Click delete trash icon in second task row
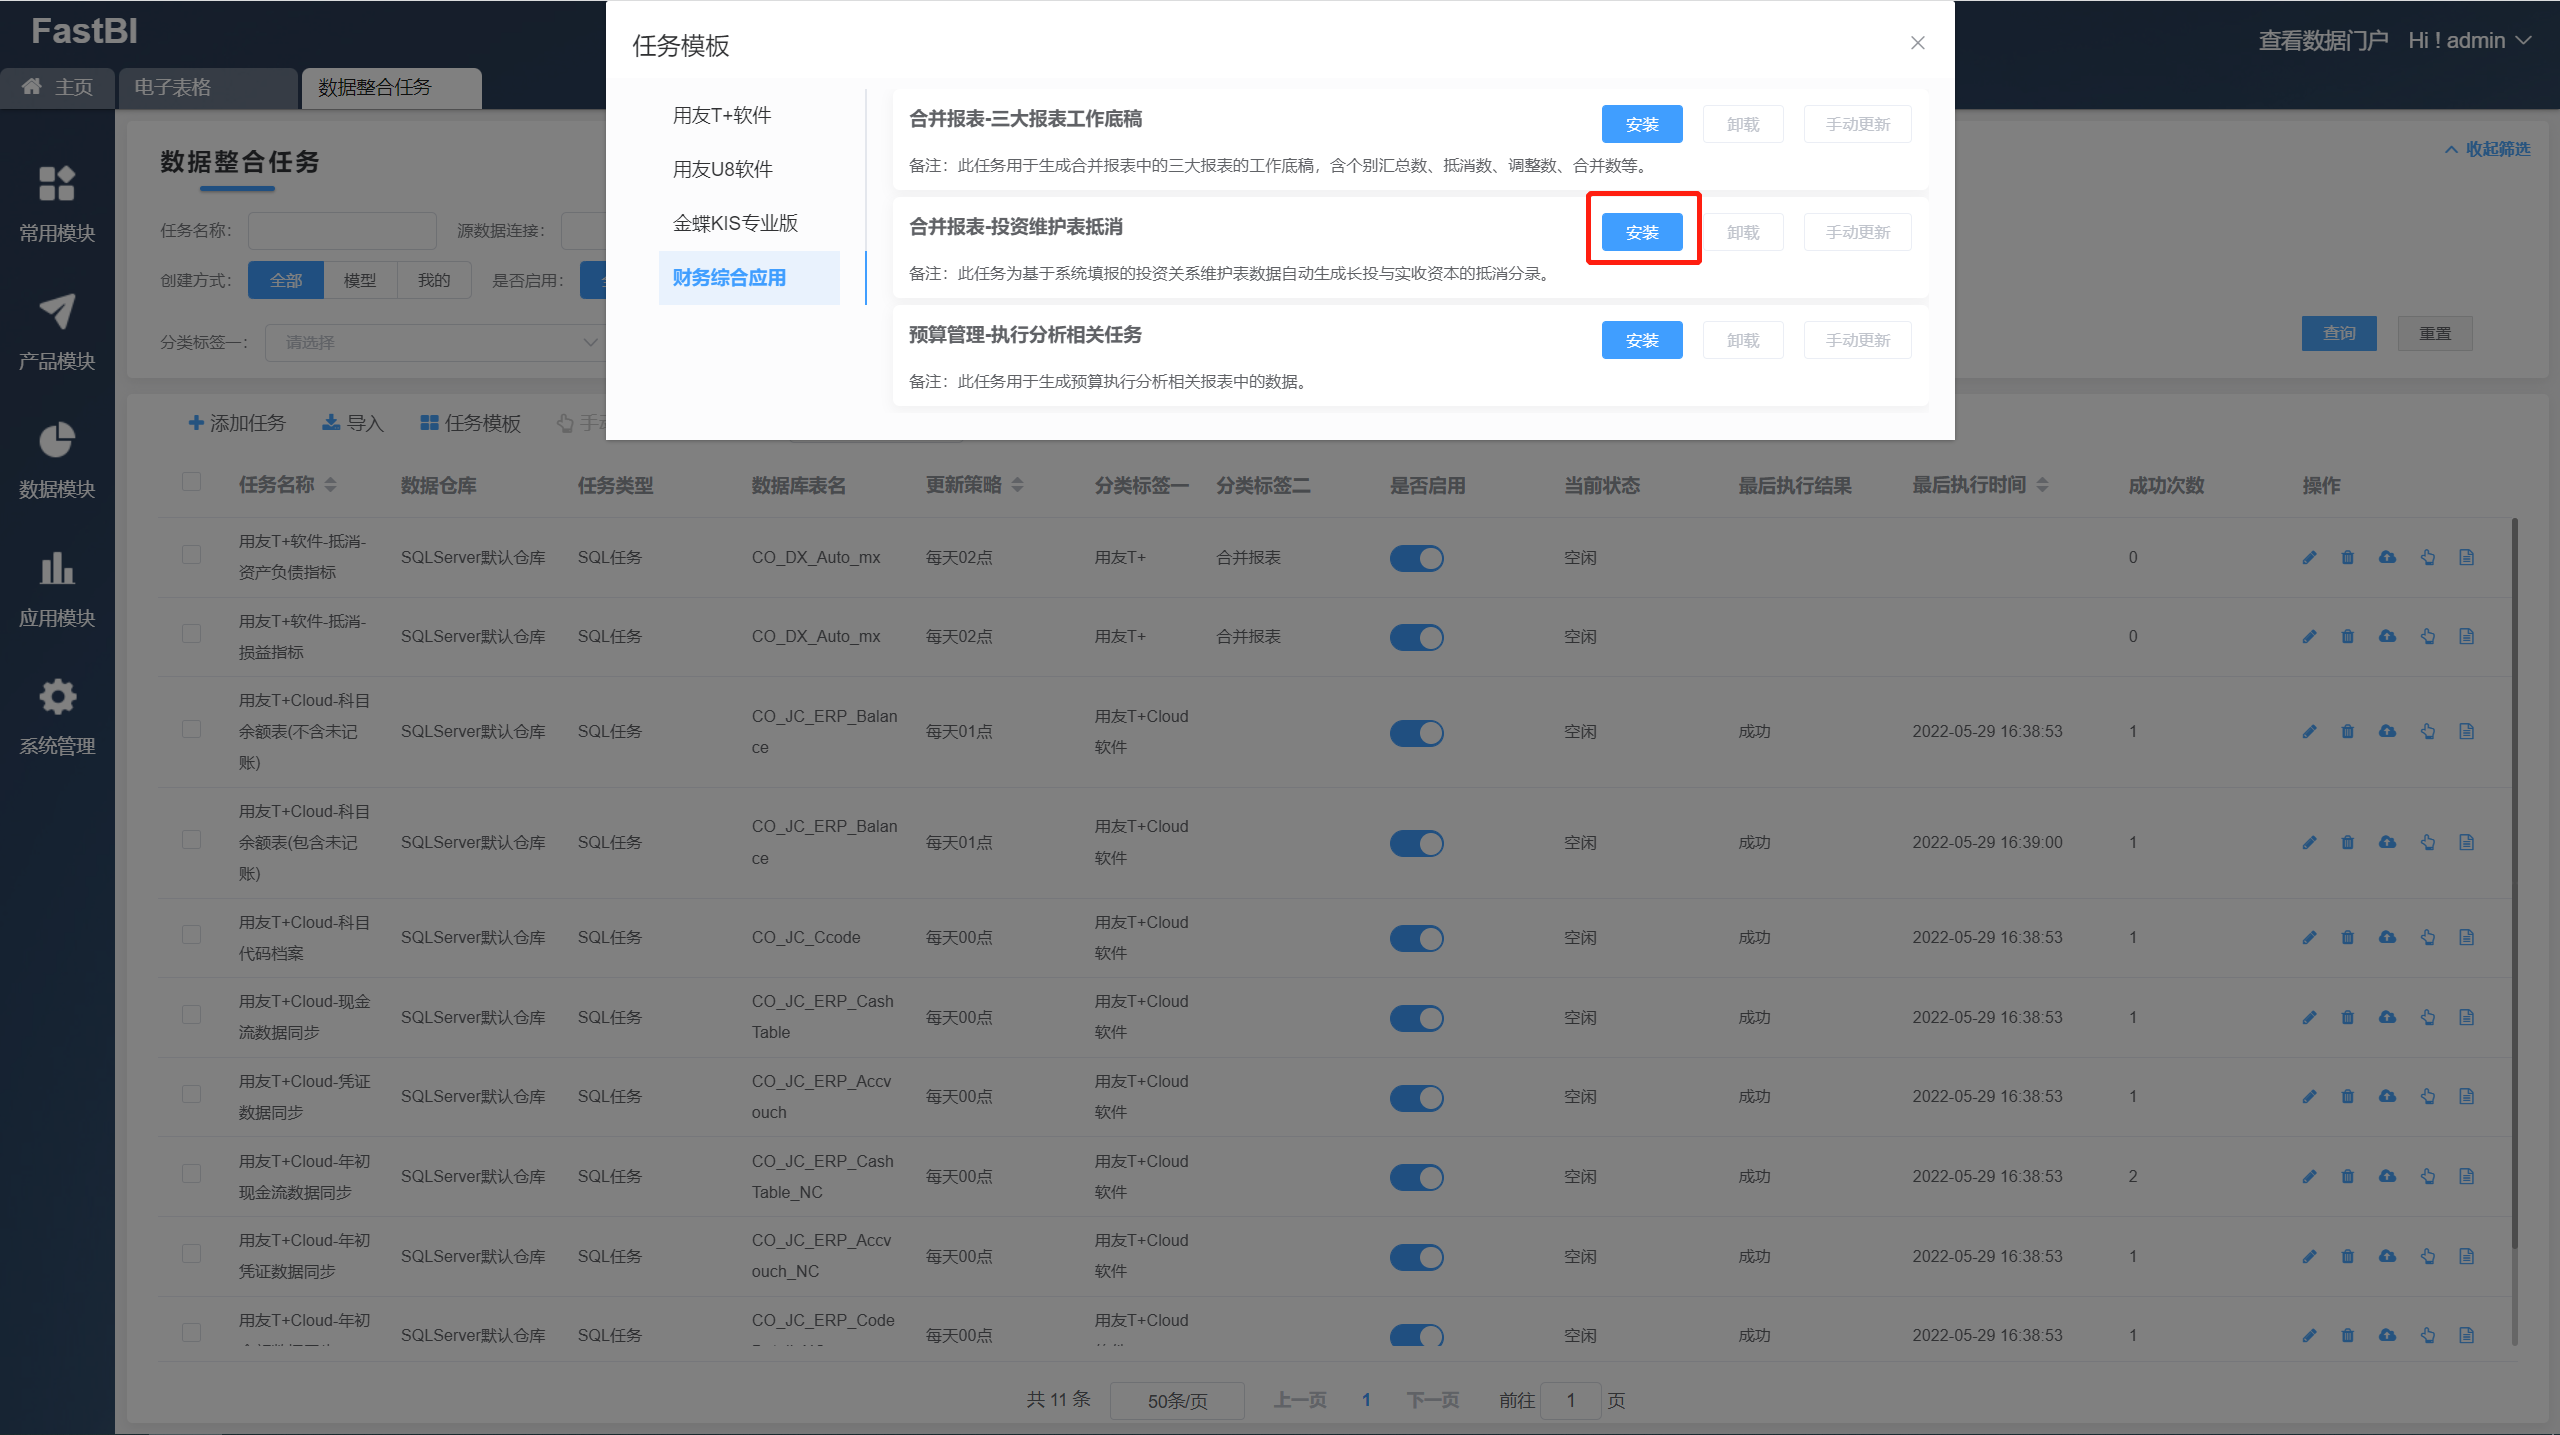2560x1435 pixels. coord(2348,637)
